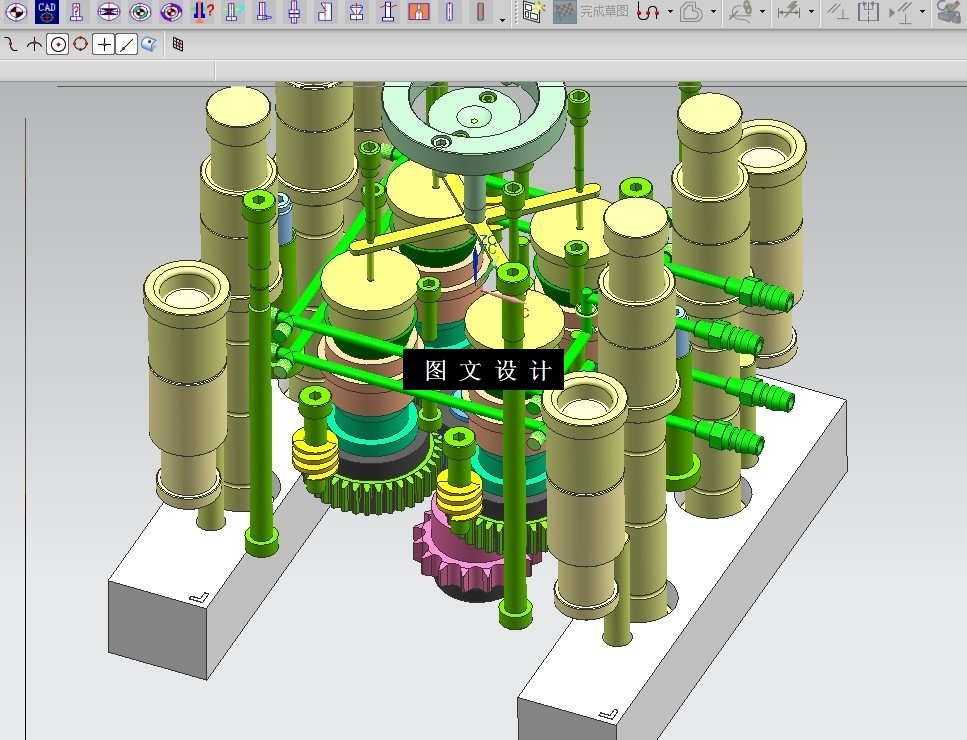
Task: Click the auto constrain icon with green arrow
Action: [x=901, y=12]
